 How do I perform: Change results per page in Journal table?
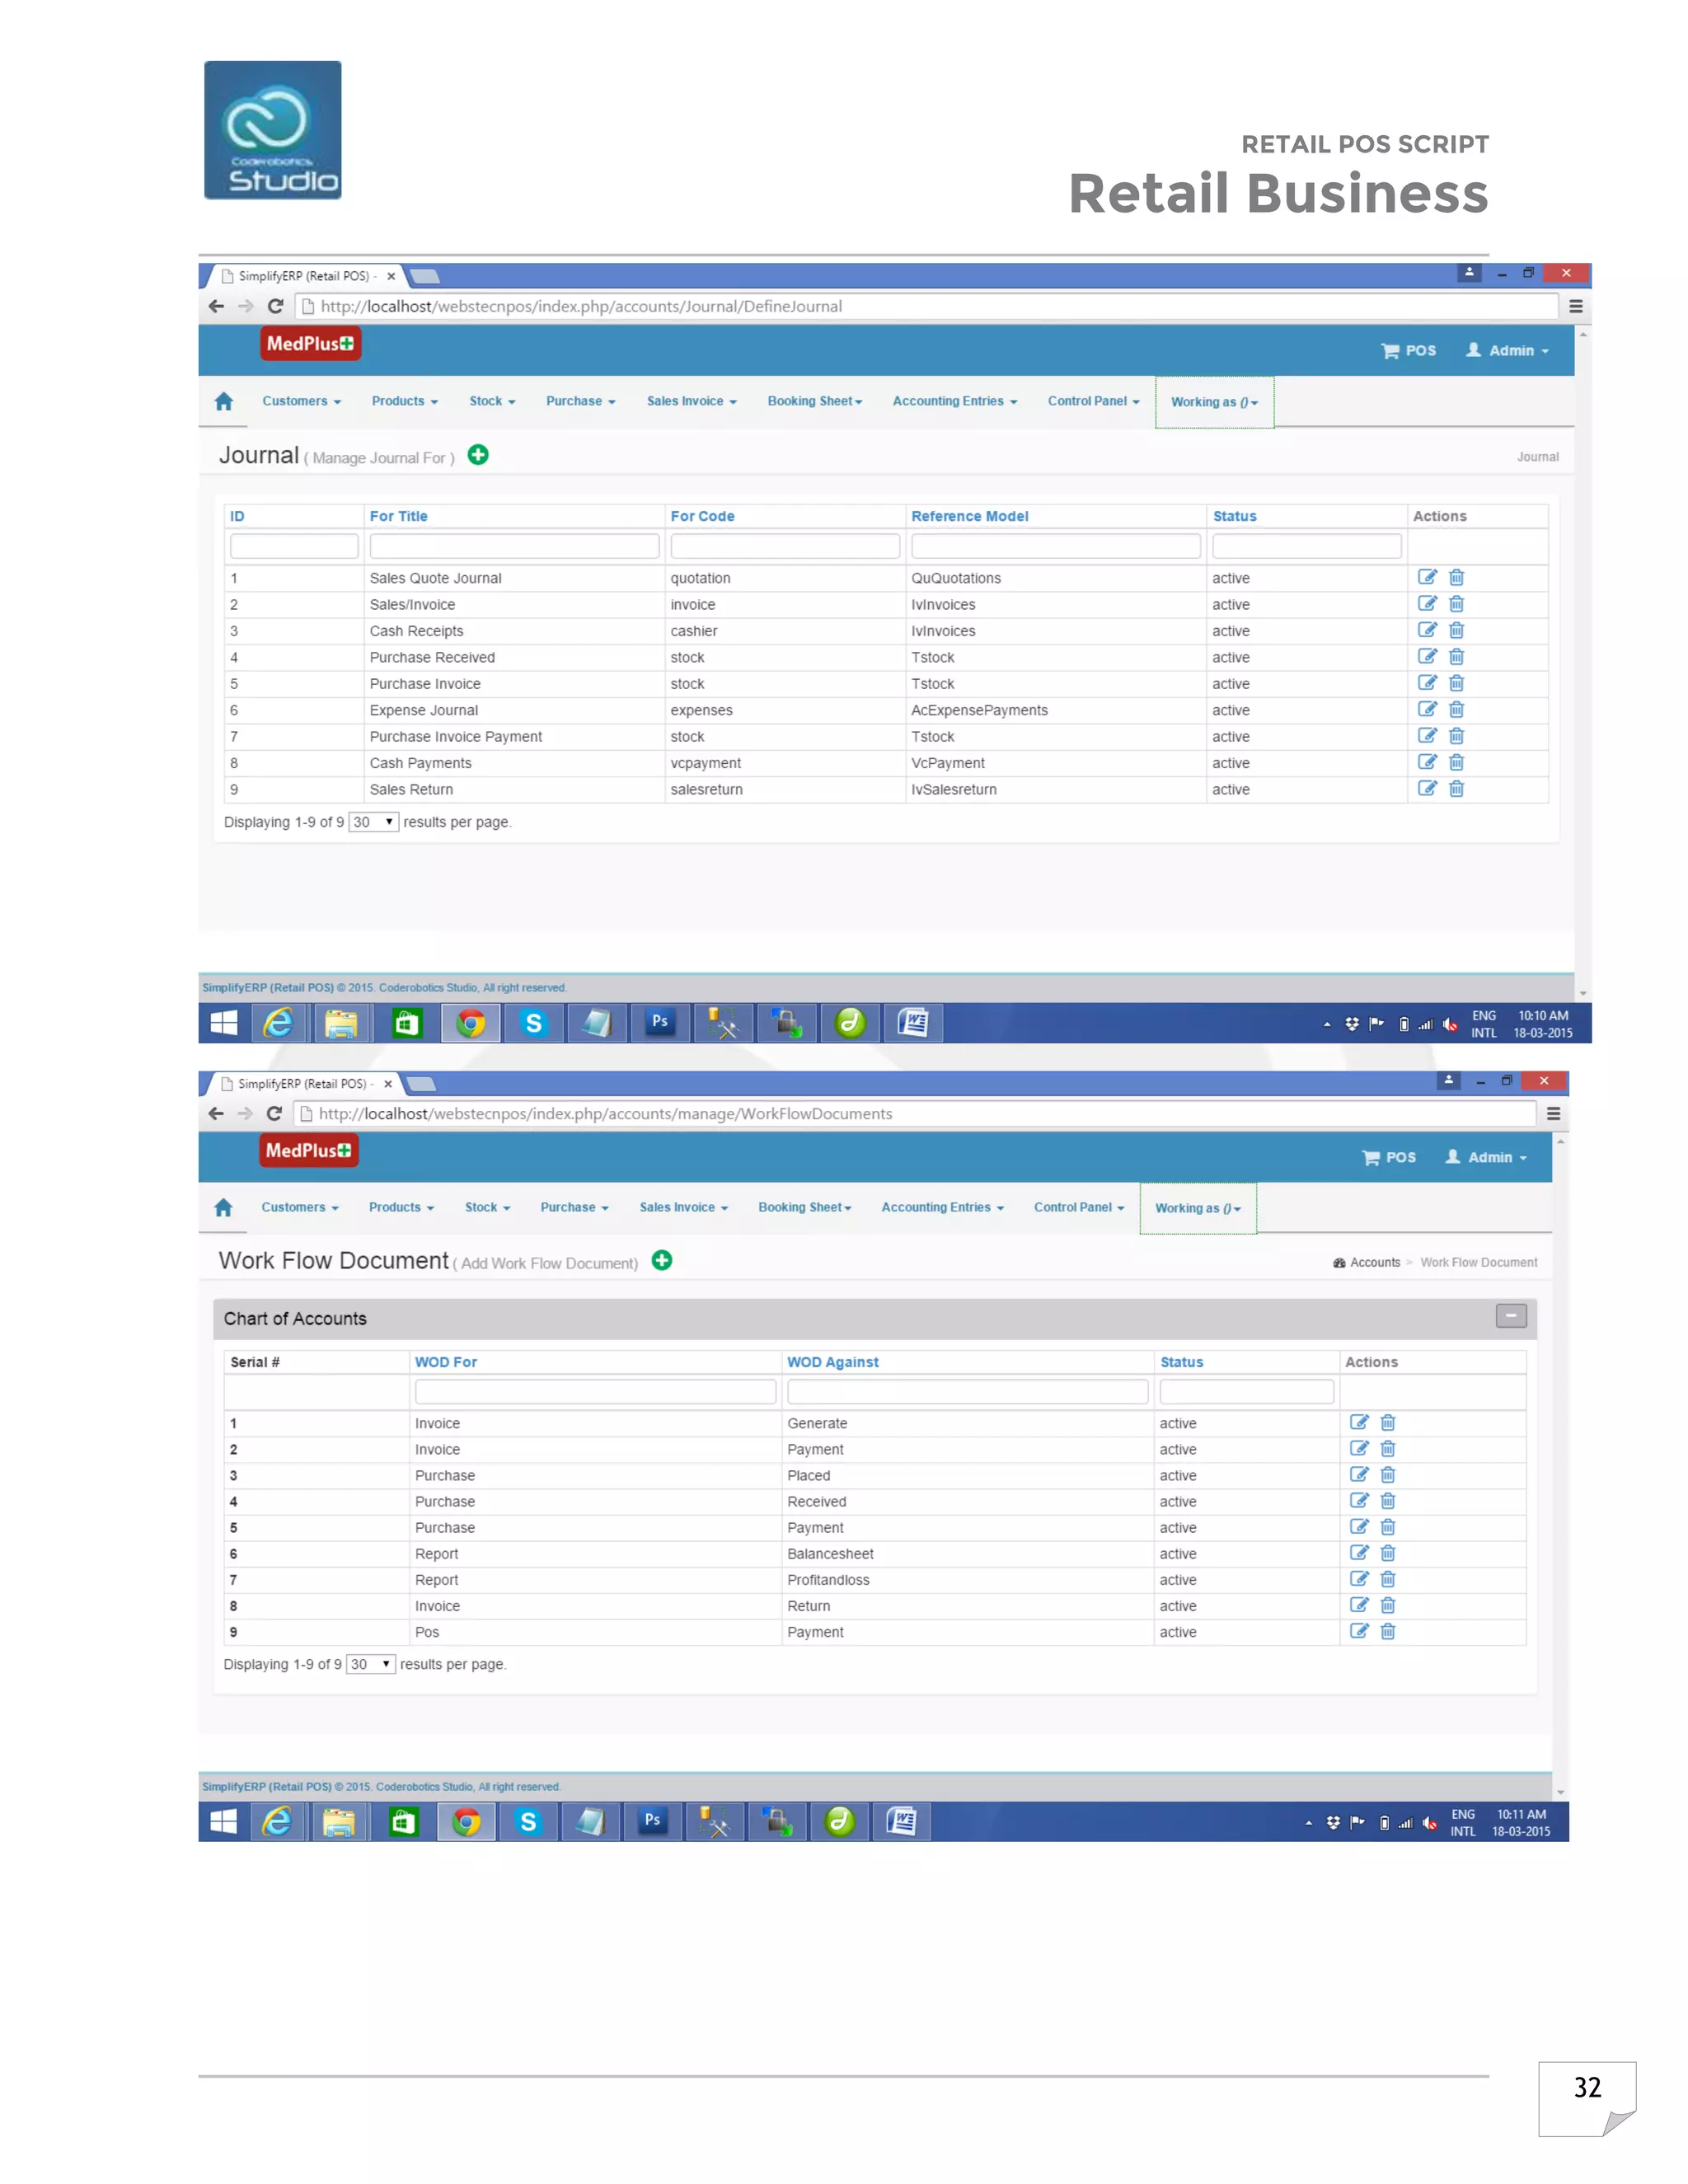[374, 822]
